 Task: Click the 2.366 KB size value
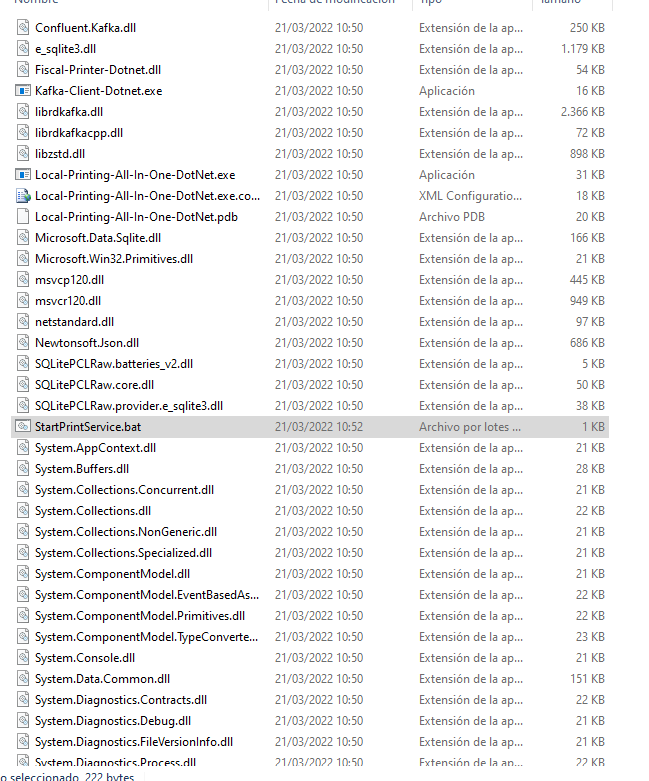pyautogui.click(x=583, y=112)
